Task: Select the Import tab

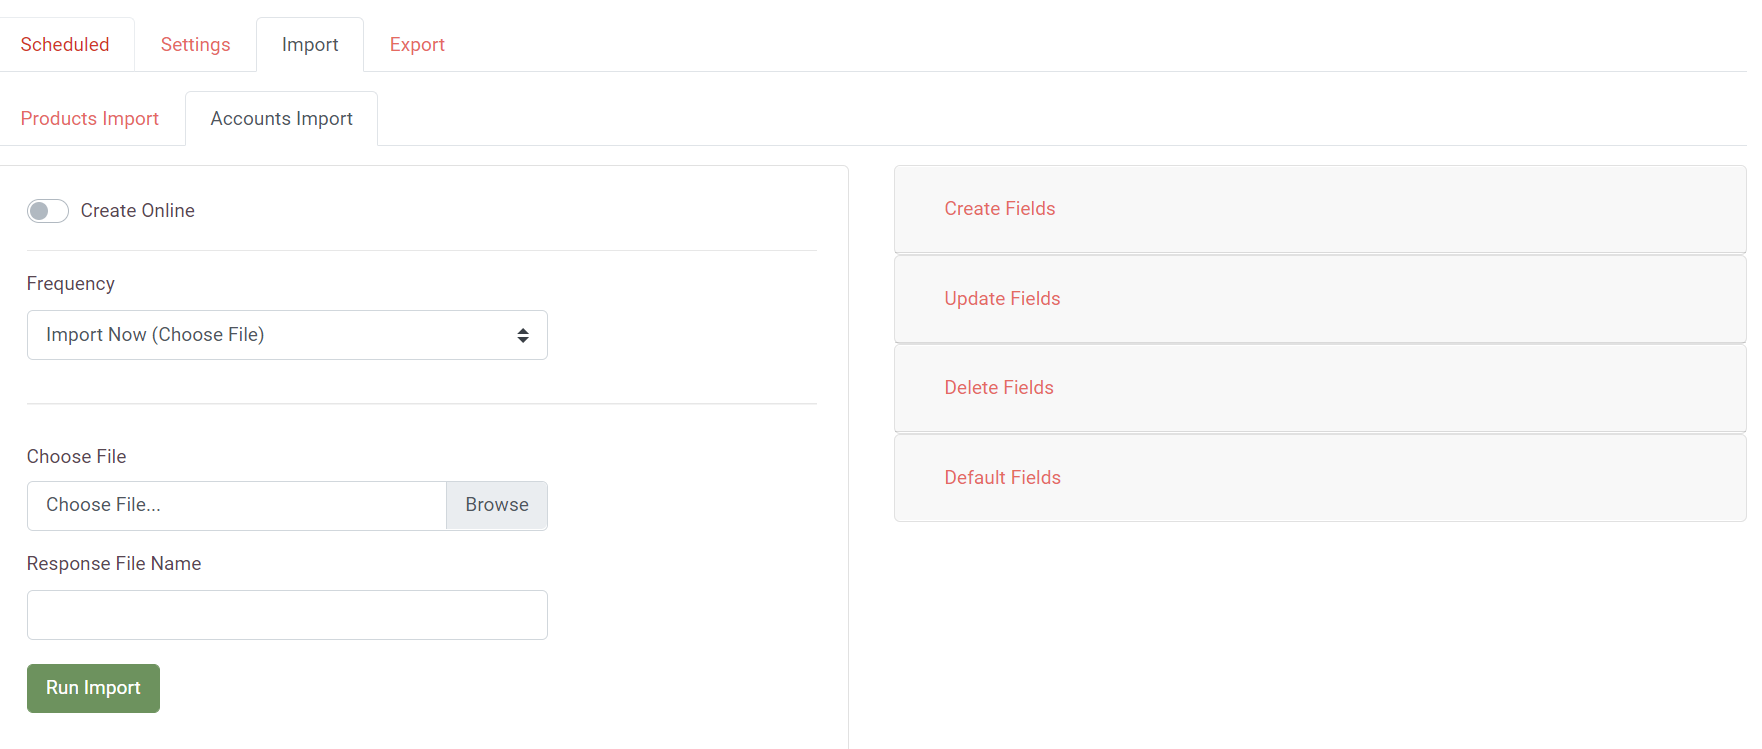Action: pyautogui.click(x=310, y=45)
